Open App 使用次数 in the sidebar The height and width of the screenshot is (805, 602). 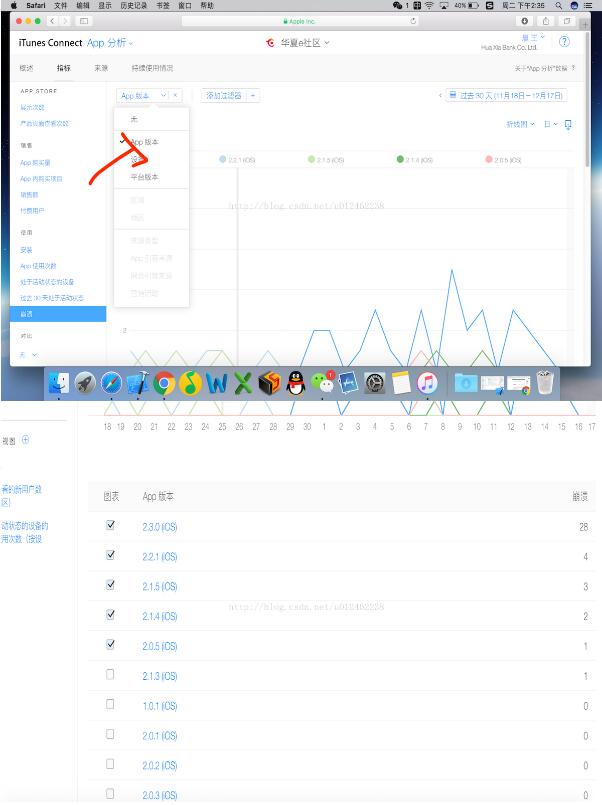pos(38,266)
